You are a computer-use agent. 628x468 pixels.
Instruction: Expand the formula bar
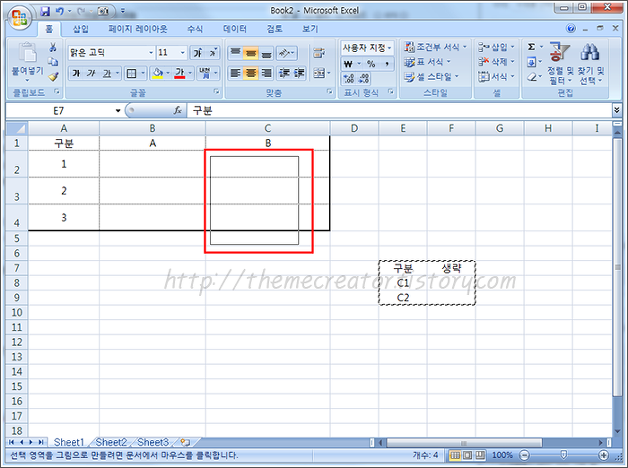tap(616, 110)
